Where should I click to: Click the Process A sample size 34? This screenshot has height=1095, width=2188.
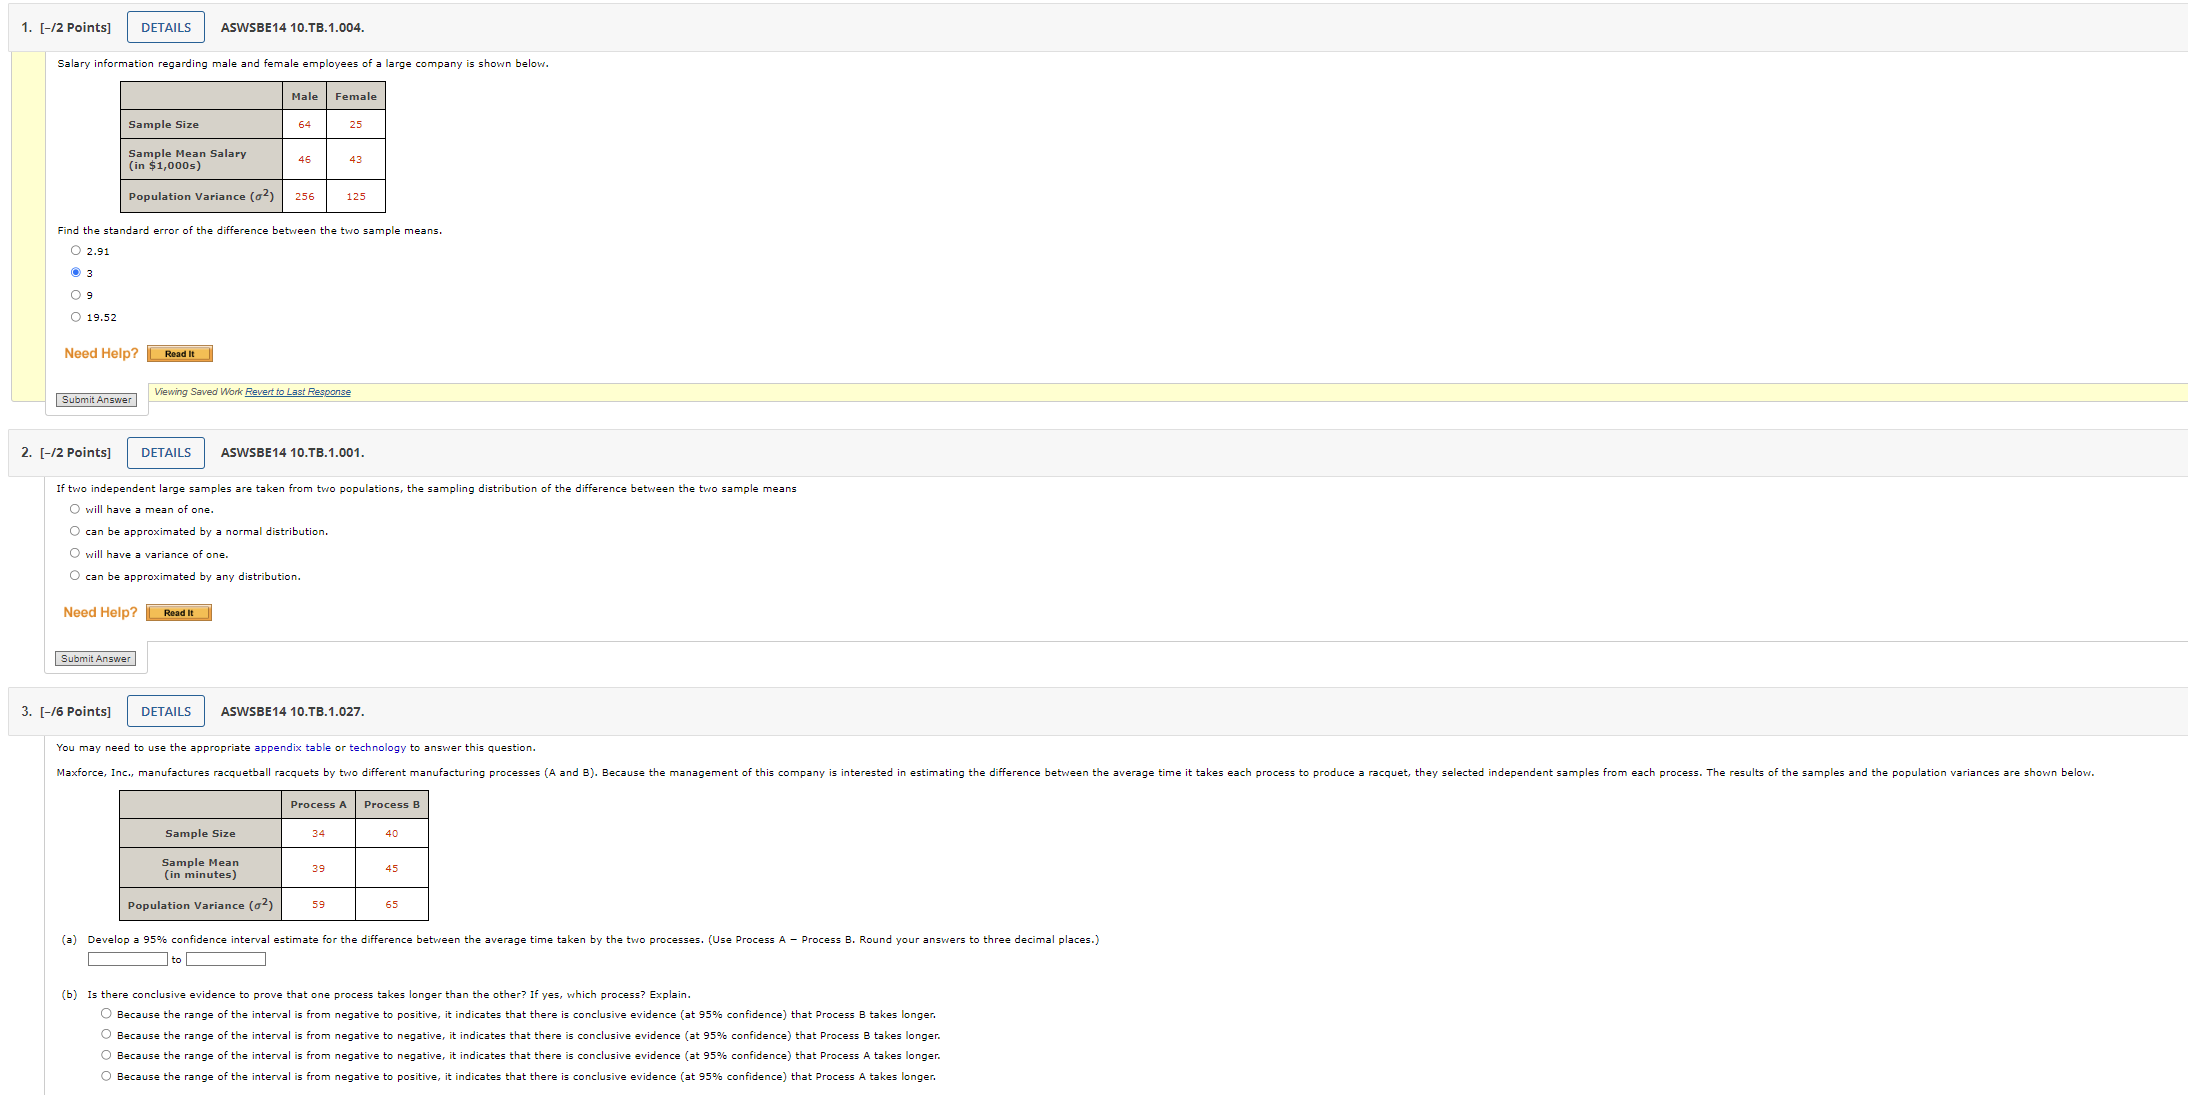point(318,834)
